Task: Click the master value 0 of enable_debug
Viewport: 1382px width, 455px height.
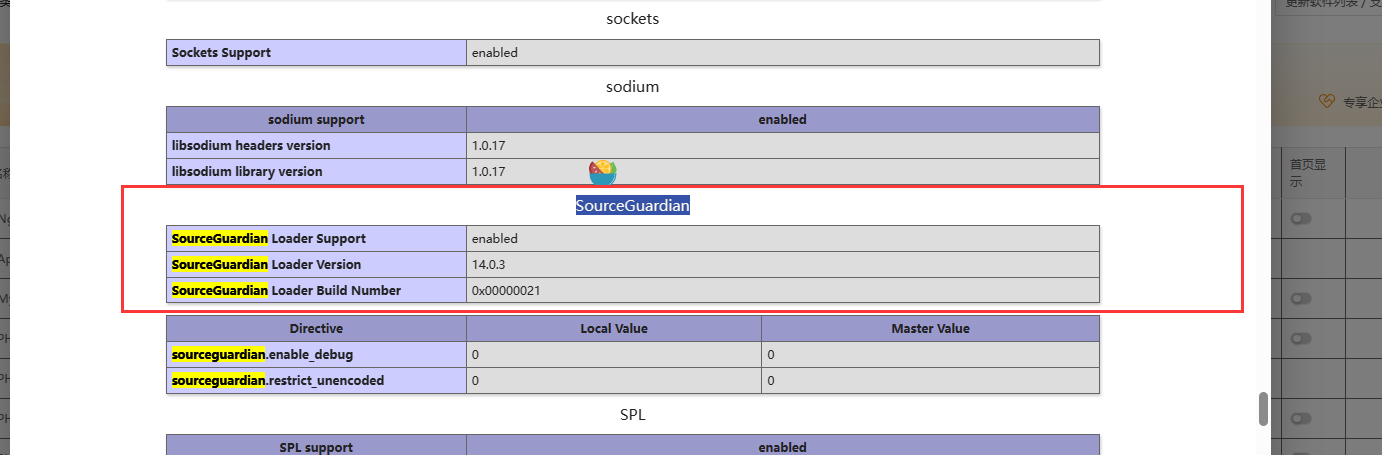Action: tap(771, 355)
